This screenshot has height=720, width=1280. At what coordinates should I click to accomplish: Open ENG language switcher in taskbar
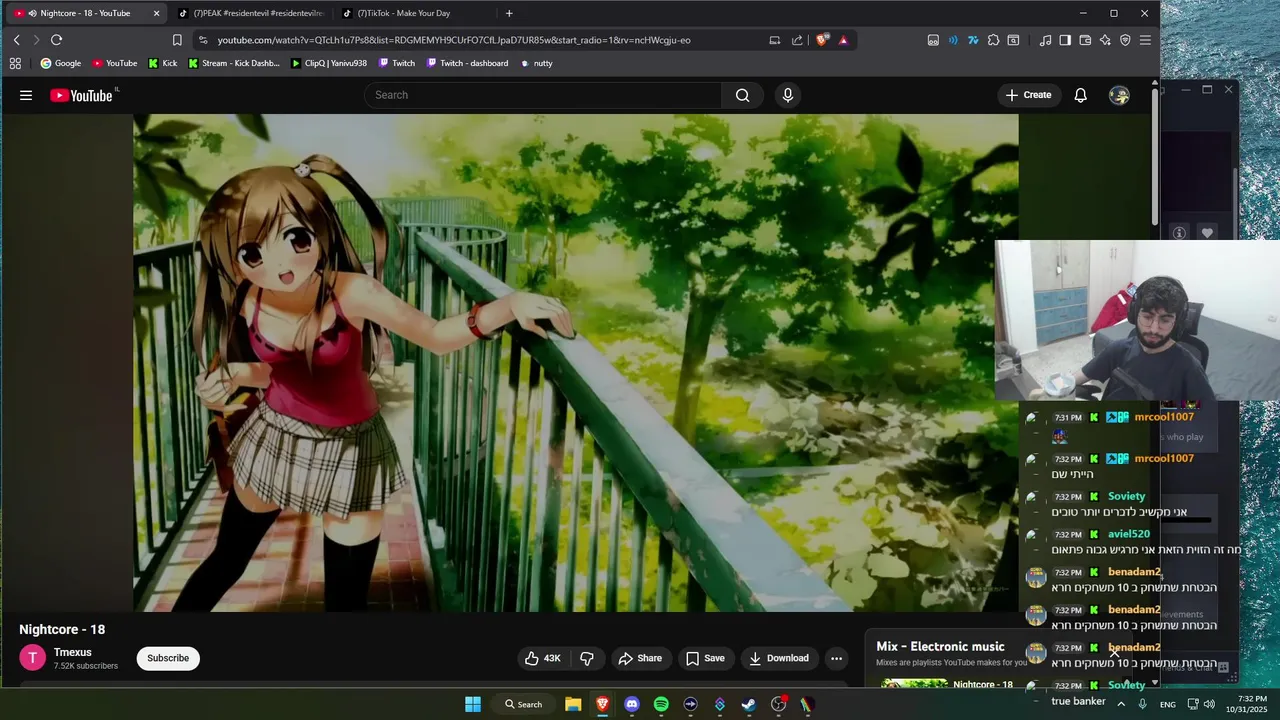[1167, 705]
